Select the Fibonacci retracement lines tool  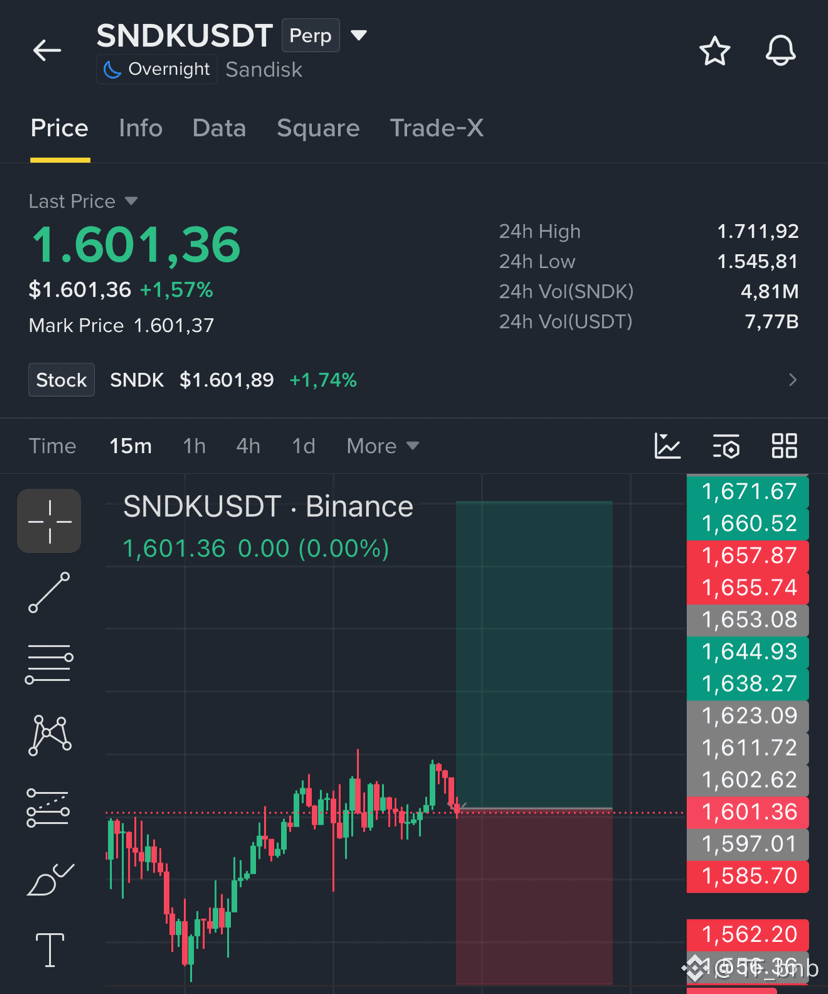click(49, 664)
